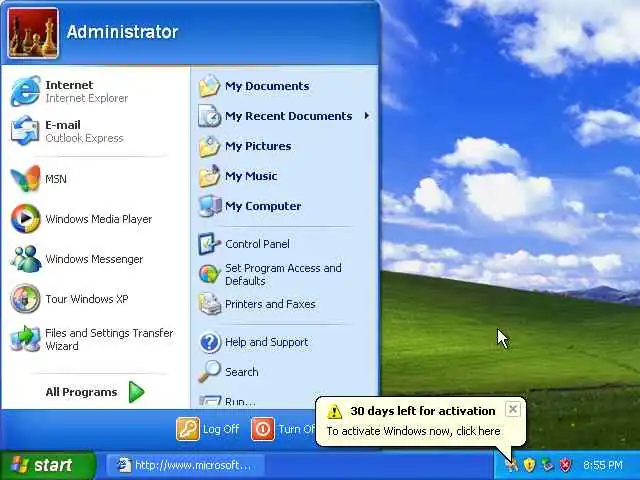
Task: Open Printers and Faxes icon
Action: pos(210,304)
